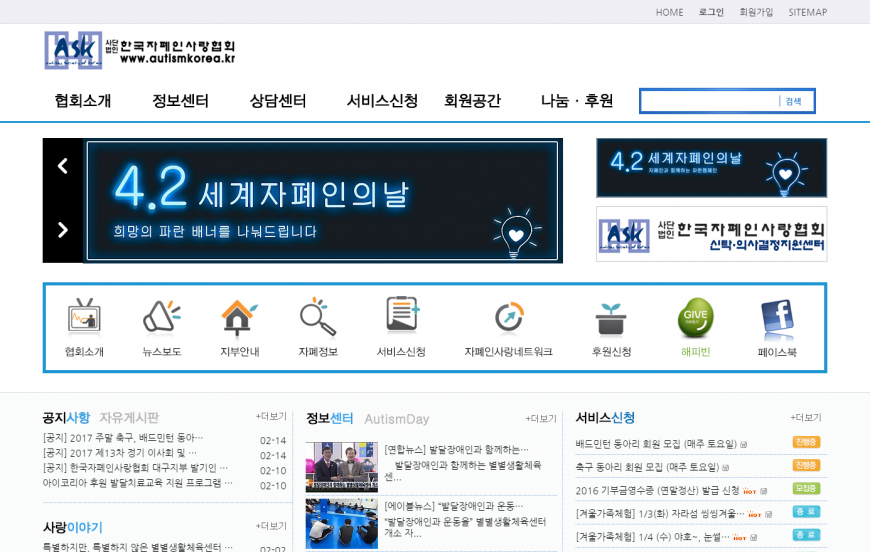The height and width of the screenshot is (552, 870).
Task: Expand 정보센터 section via 더보기
Action: (541, 418)
